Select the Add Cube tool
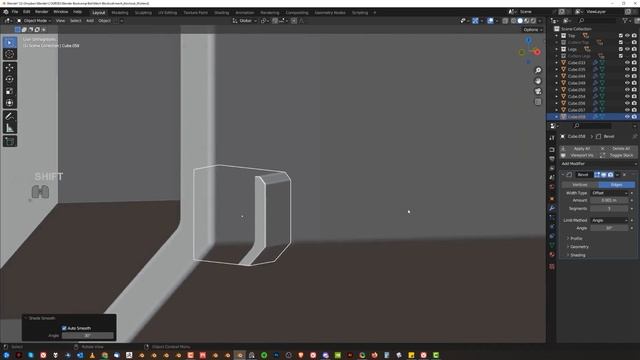640x360 pixels. click(x=10, y=142)
